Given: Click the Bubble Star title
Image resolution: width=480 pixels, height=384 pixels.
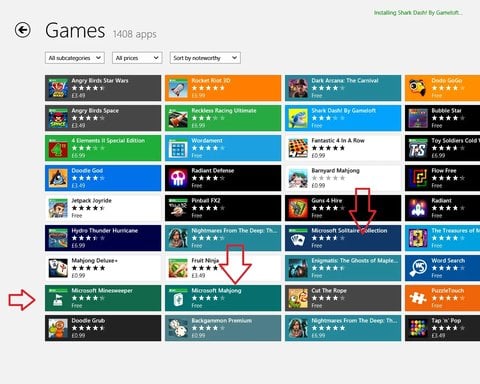Looking at the screenshot, I should 446,110.
